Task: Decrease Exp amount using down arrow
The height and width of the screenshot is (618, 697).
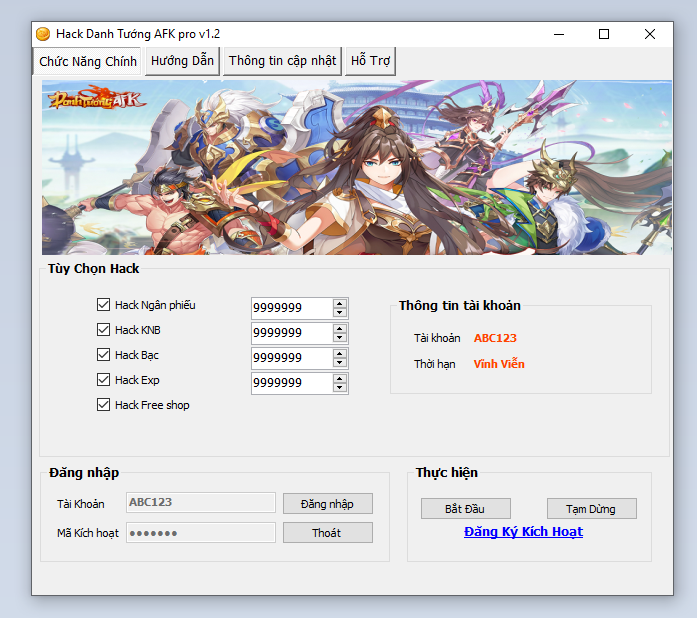Action: pyautogui.click(x=340, y=388)
